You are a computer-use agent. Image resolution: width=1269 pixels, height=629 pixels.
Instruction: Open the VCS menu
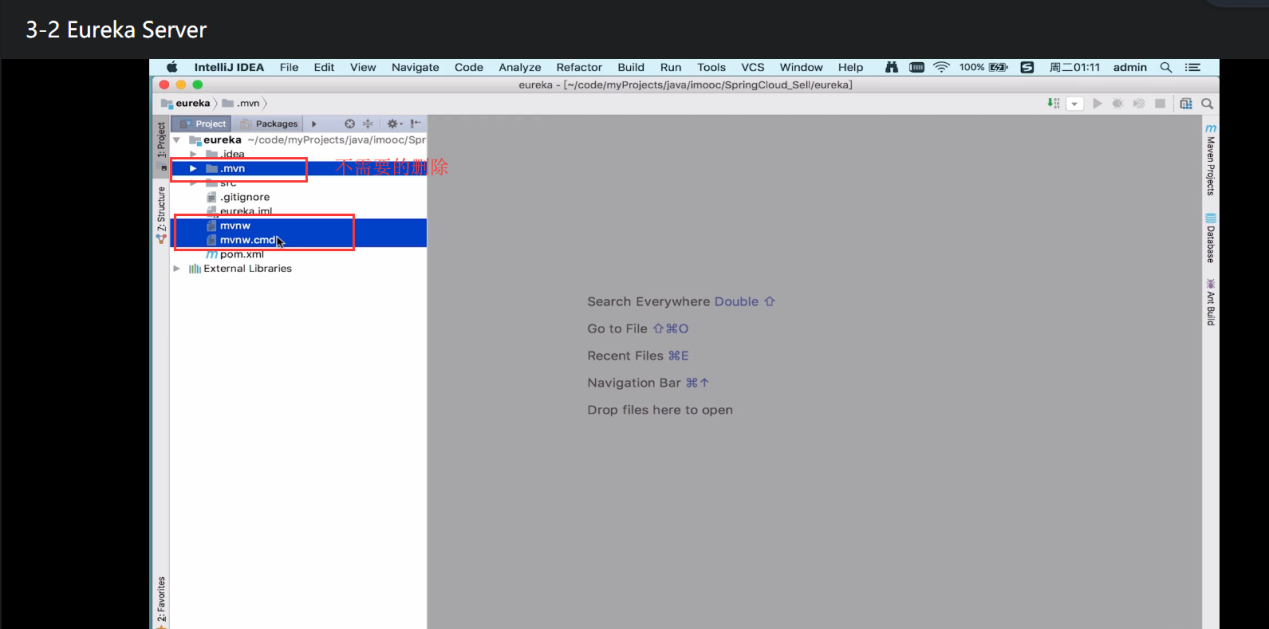[x=753, y=67]
